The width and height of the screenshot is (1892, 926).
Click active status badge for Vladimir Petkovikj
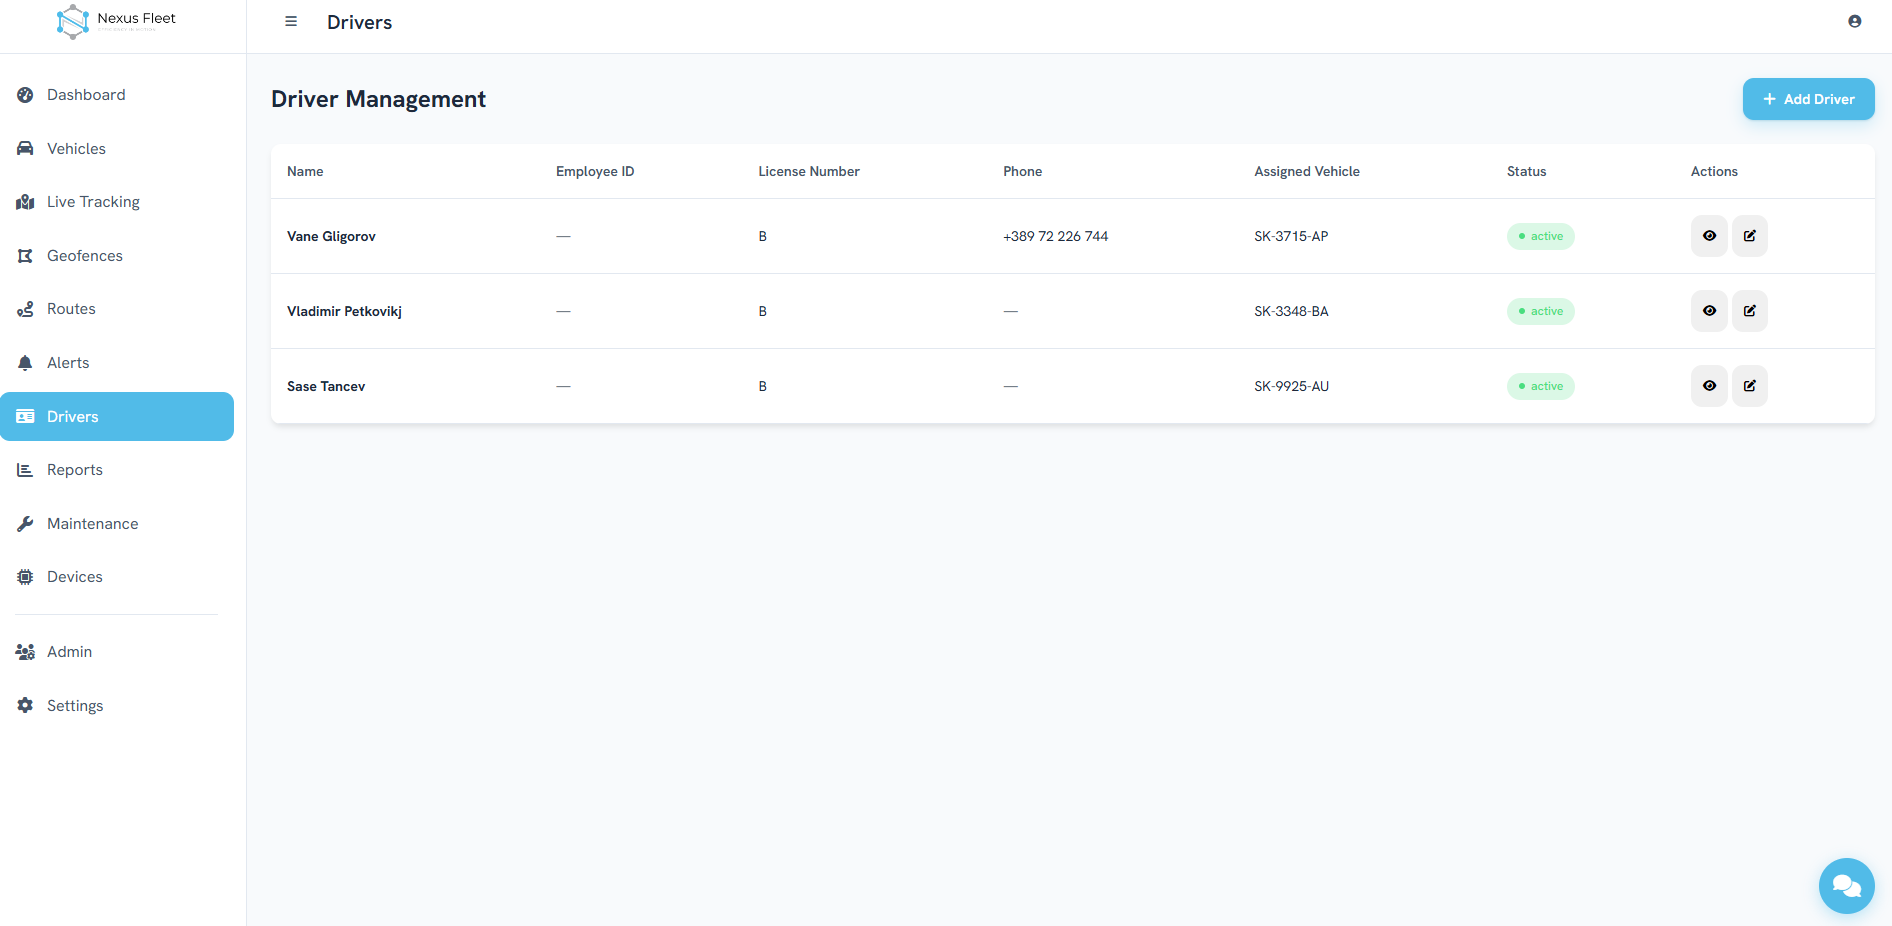[x=1541, y=311]
